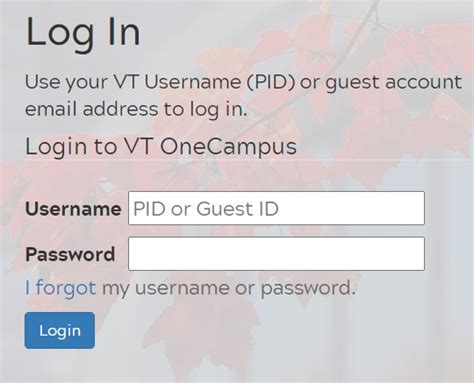The width and height of the screenshot is (474, 383).
Task: Select the bold Password label
Action: tap(70, 254)
